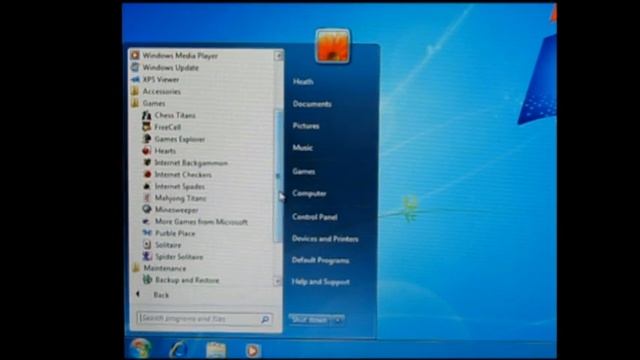Collapse the Maintenance folder label
The width and height of the screenshot is (640, 360).
pyautogui.click(x=165, y=268)
